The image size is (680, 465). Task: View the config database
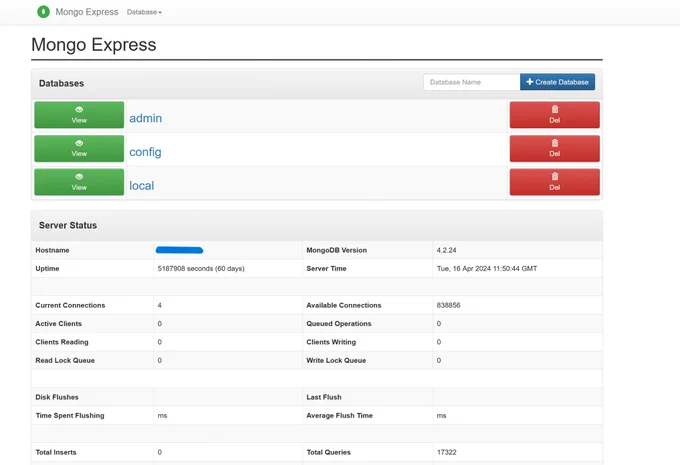[79, 148]
